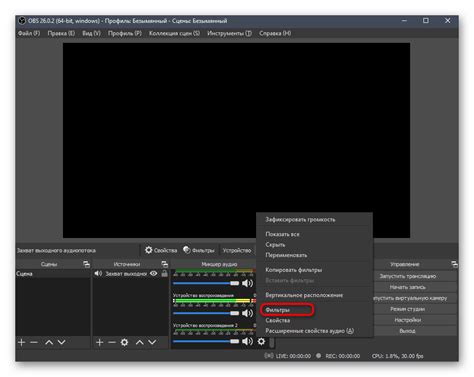The image size is (474, 377).
Task: Click the streaming status icon before LIVE
Action: point(269,356)
